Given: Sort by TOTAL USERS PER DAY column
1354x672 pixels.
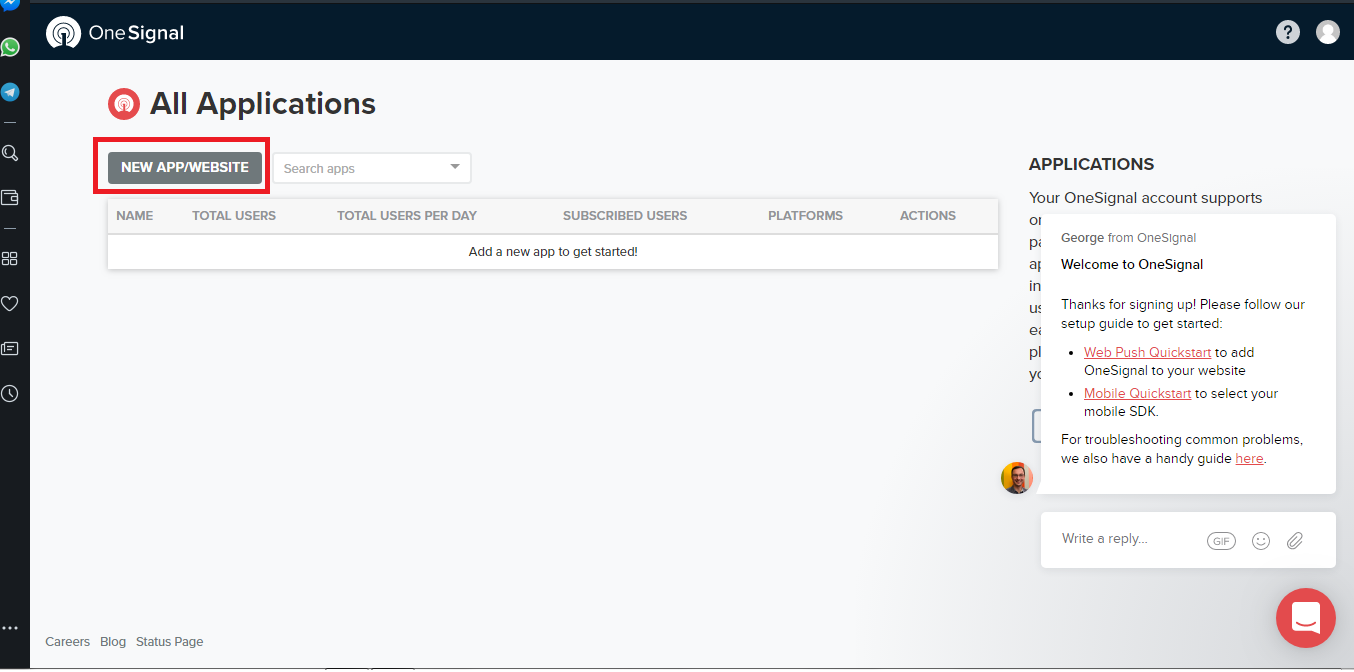Looking at the screenshot, I should [407, 215].
